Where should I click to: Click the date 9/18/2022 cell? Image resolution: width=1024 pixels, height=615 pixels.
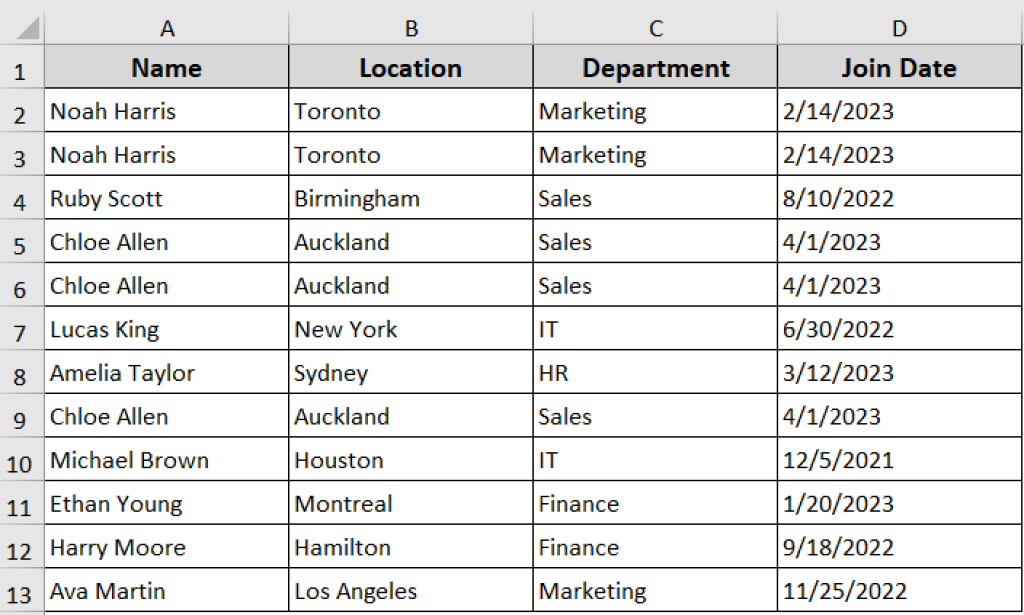point(898,546)
